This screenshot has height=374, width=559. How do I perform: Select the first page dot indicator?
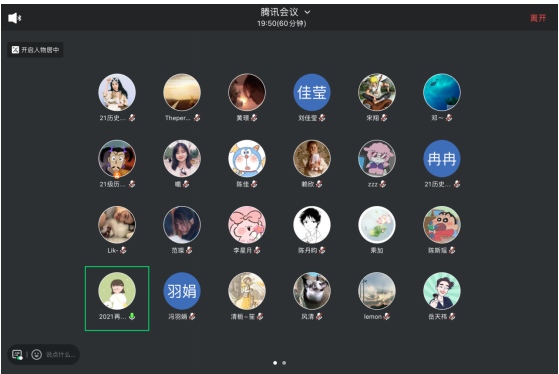coord(275,363)
